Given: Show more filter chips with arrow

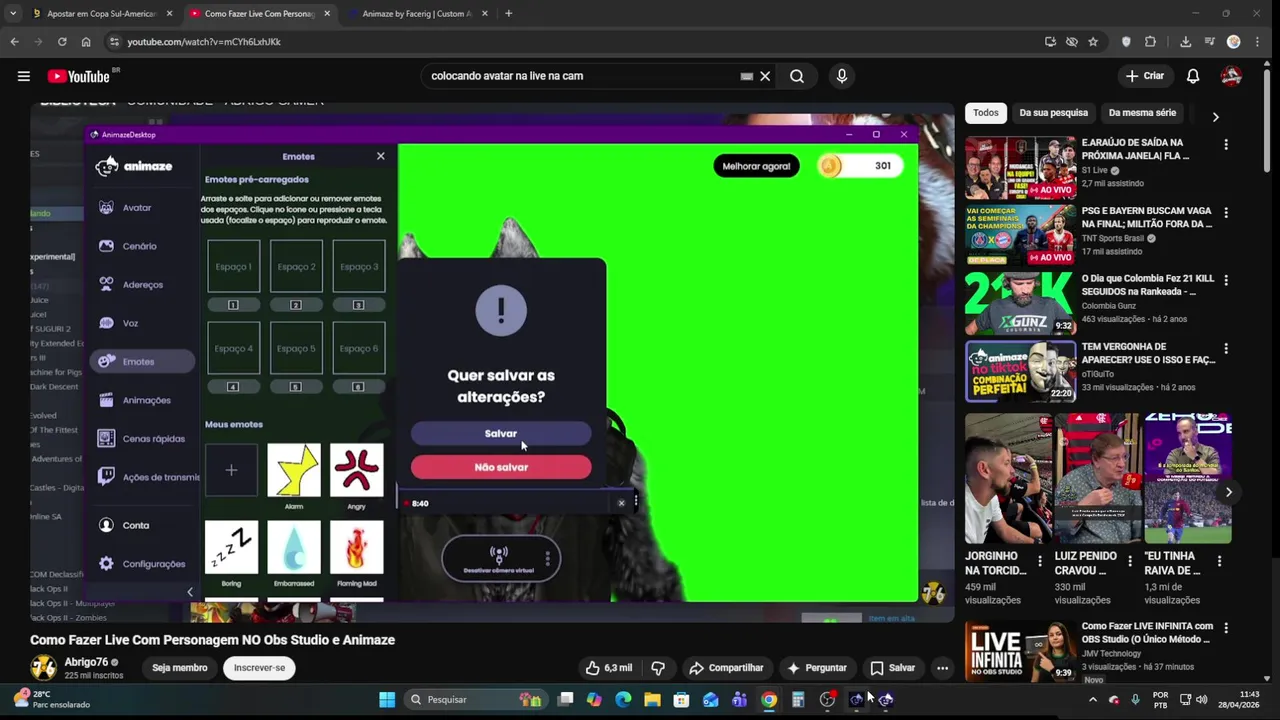Looking at the screenshot, I should [1215, 117].
